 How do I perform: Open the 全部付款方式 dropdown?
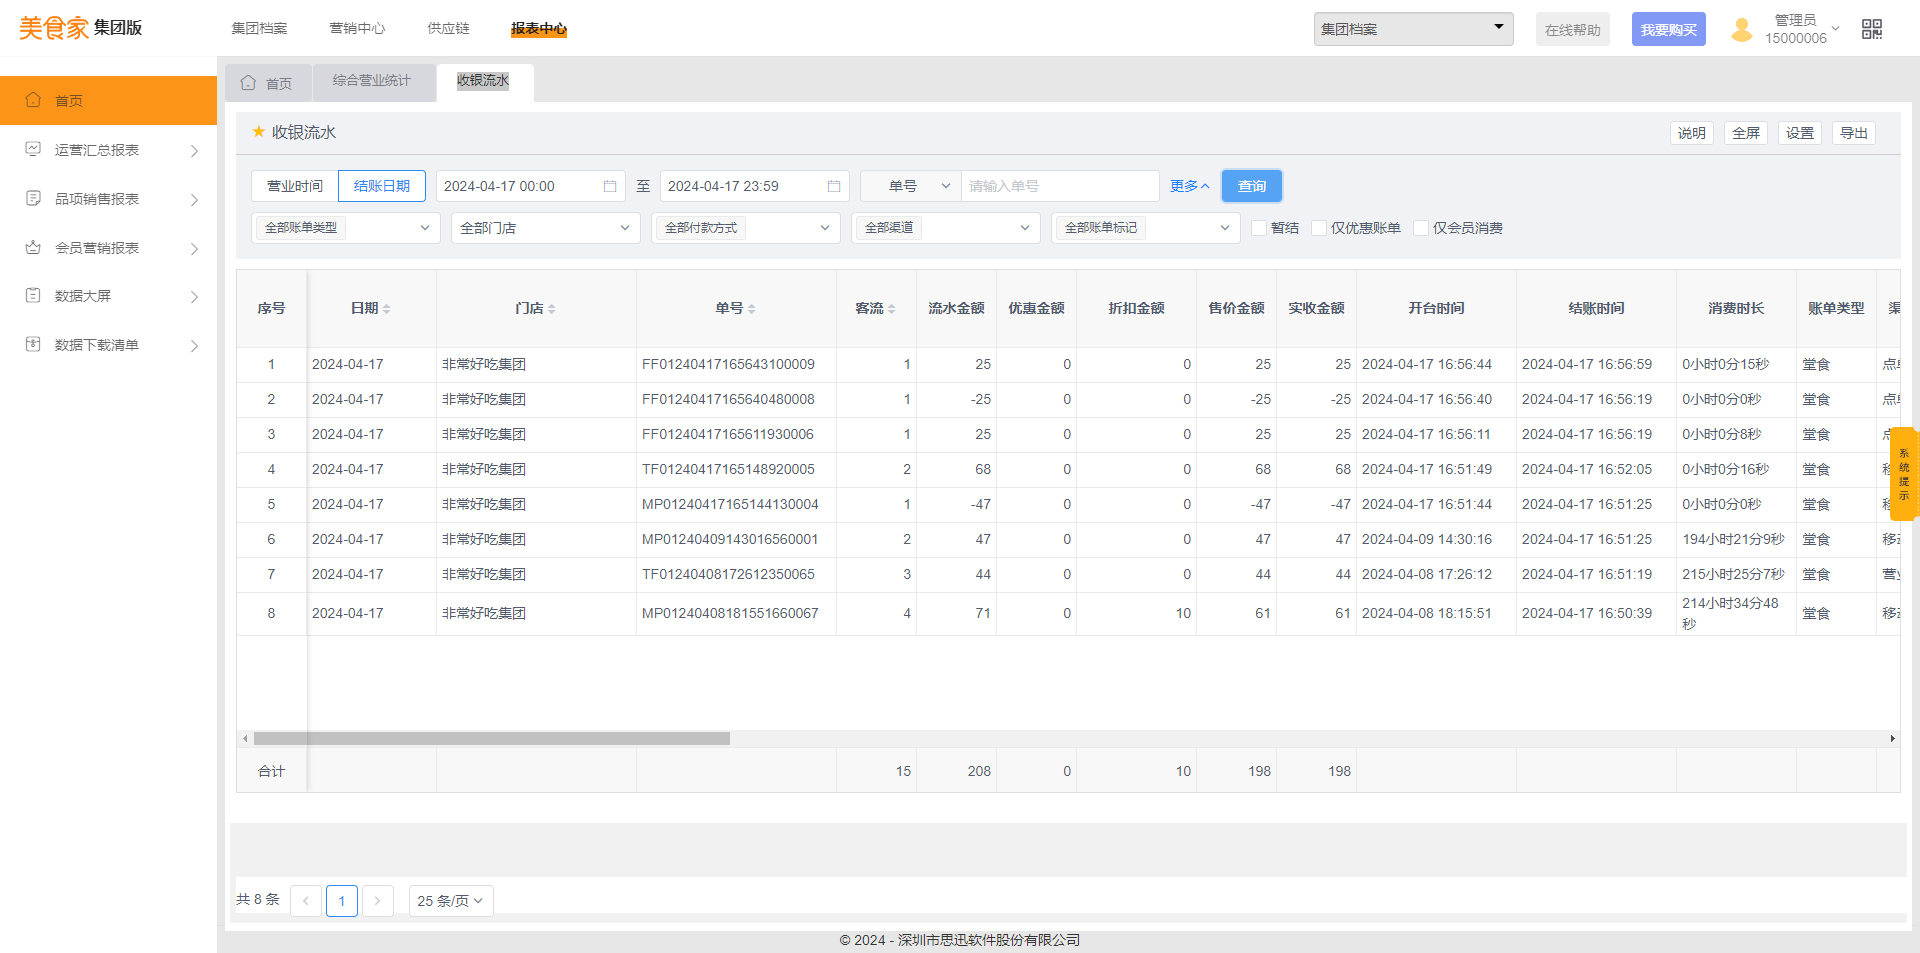click(x=746, y=228)
